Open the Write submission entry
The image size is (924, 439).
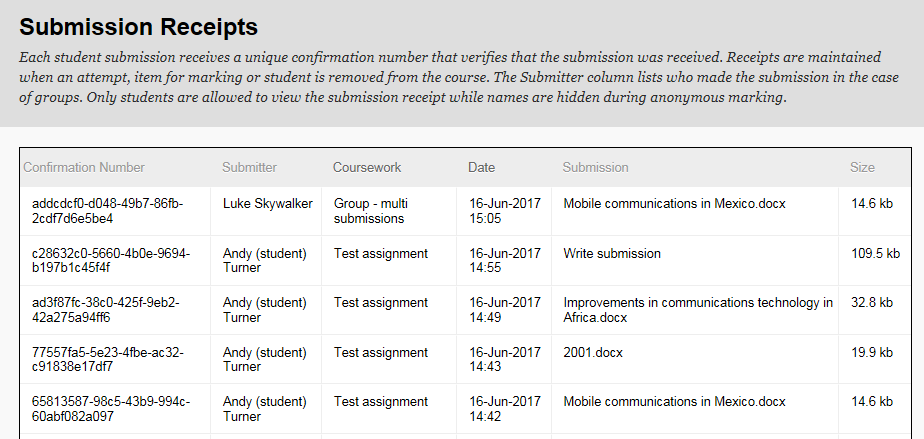[612, 254]
